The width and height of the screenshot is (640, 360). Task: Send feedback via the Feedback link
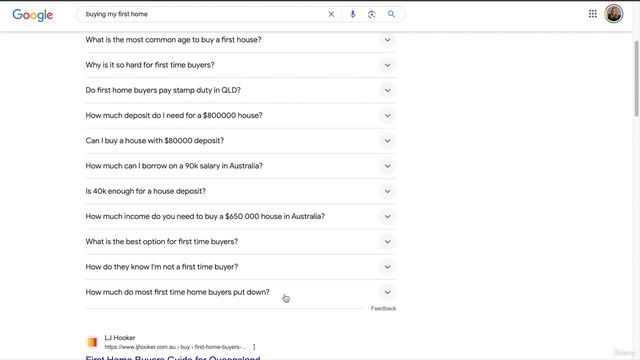383,309
